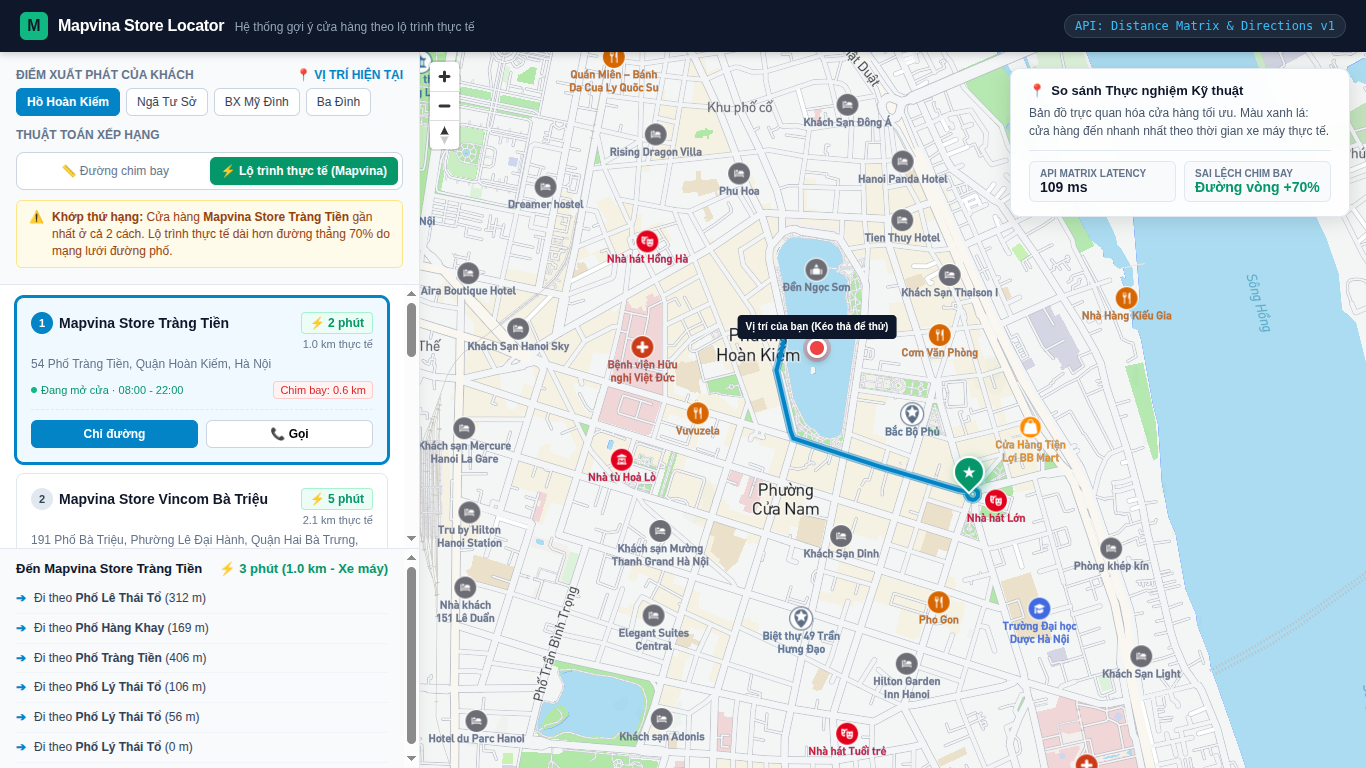Click Đang mở cửa 08:00 - 22:00 status
The height and width of the screenshot is (768, 1366).
pyautogui.click(x=107, y=390)
